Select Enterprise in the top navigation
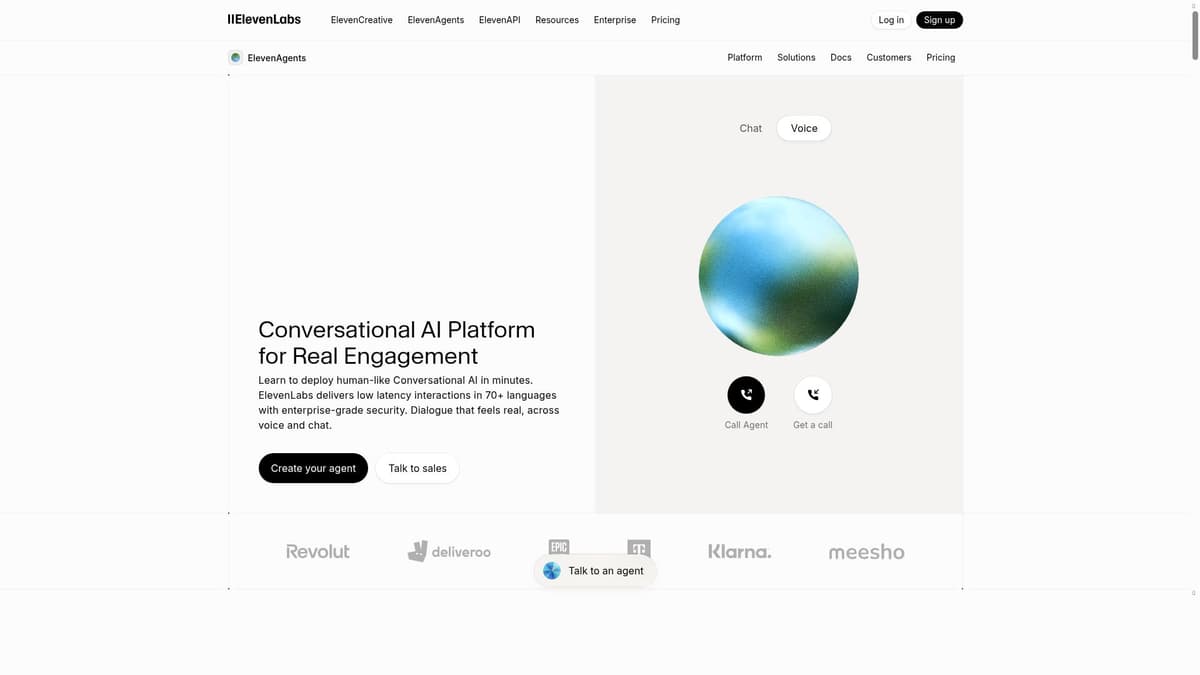This screenshot has width=1200, height=675. tap(614, 19)
